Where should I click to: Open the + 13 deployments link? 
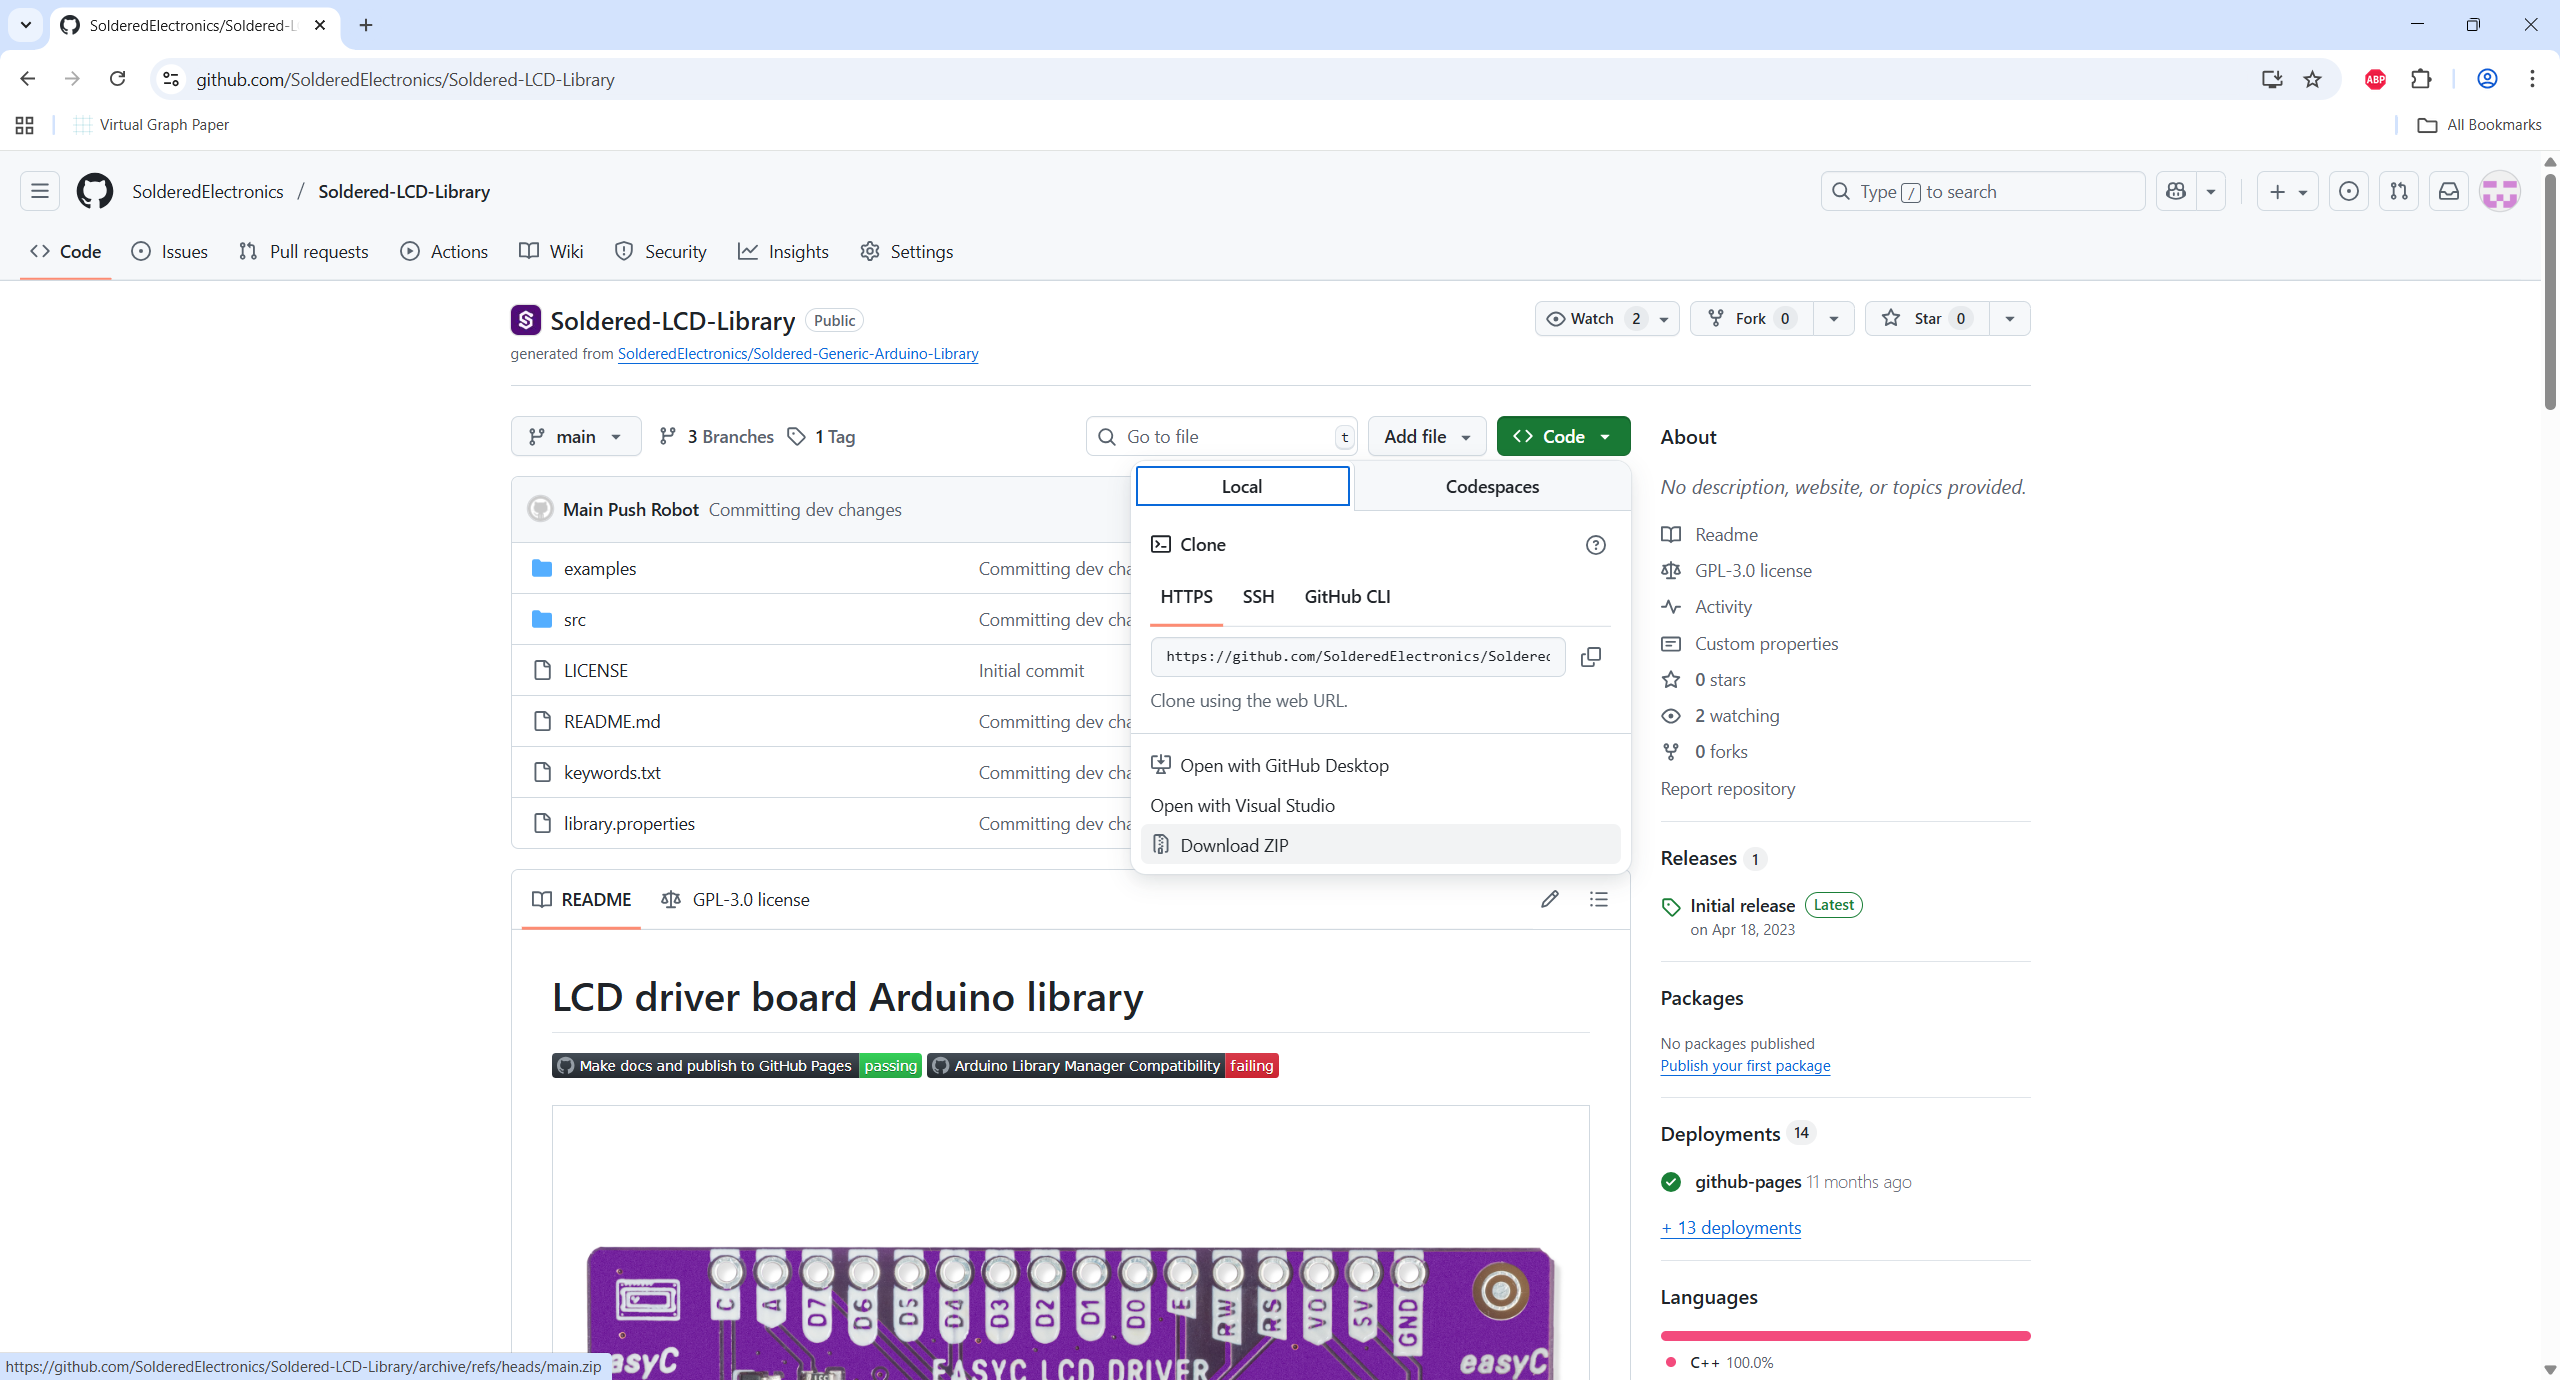coord(1730,1227)
